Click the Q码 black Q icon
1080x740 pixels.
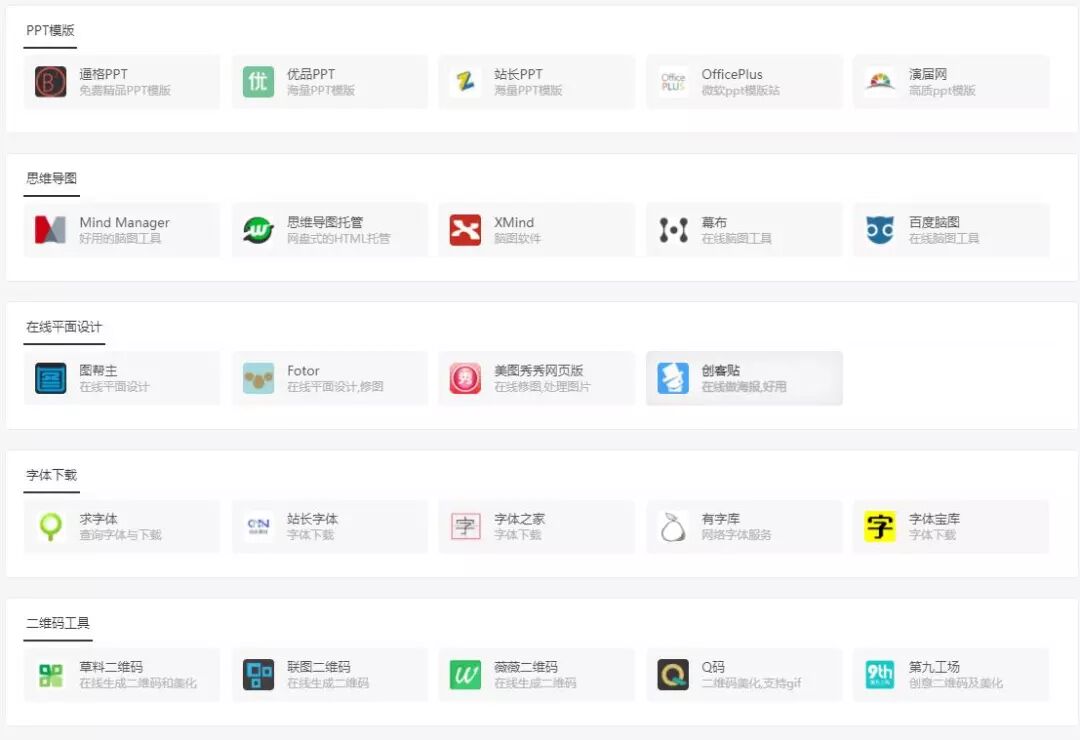[x=673, y=675]
